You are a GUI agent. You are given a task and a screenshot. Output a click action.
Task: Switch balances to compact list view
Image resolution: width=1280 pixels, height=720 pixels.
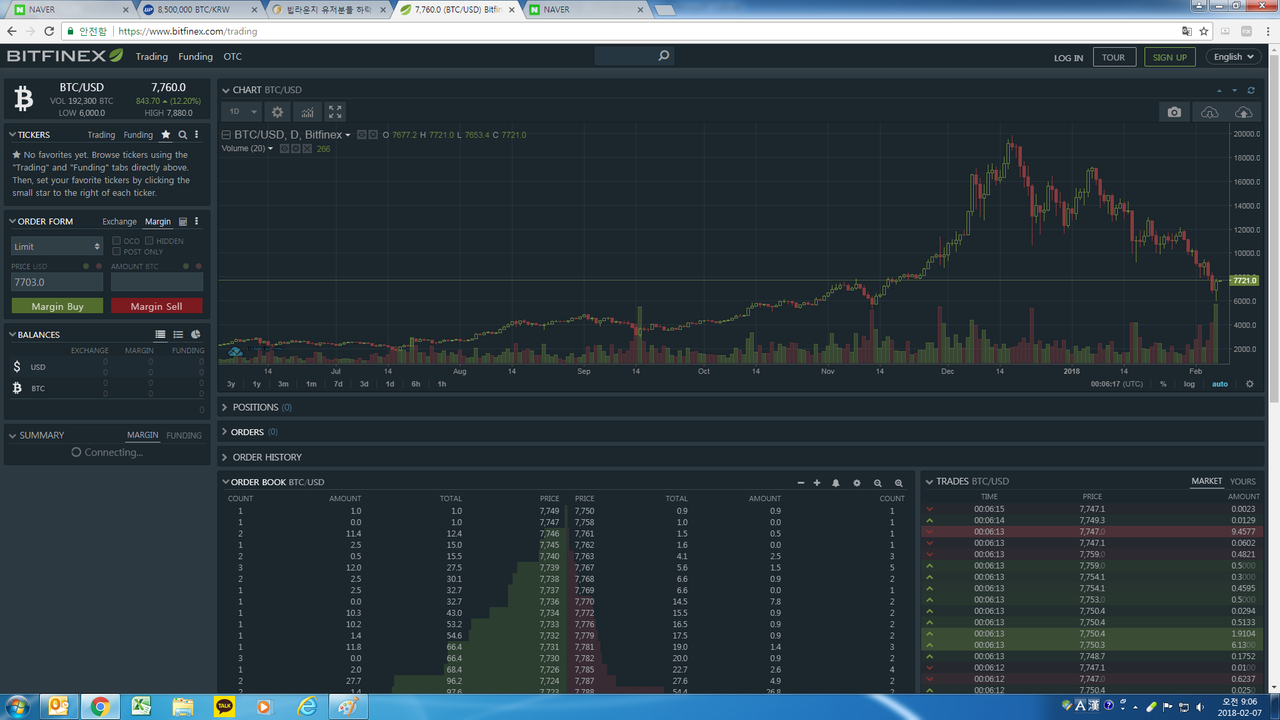pyautogui.click(x=178, y=334)
